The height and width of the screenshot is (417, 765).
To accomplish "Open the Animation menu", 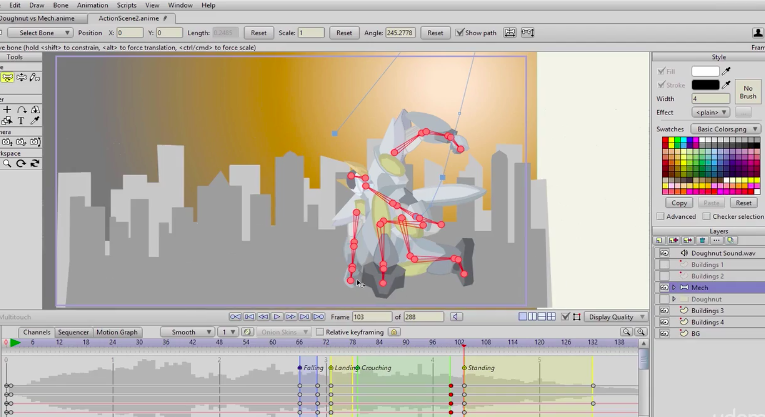I will click(92, 5).
